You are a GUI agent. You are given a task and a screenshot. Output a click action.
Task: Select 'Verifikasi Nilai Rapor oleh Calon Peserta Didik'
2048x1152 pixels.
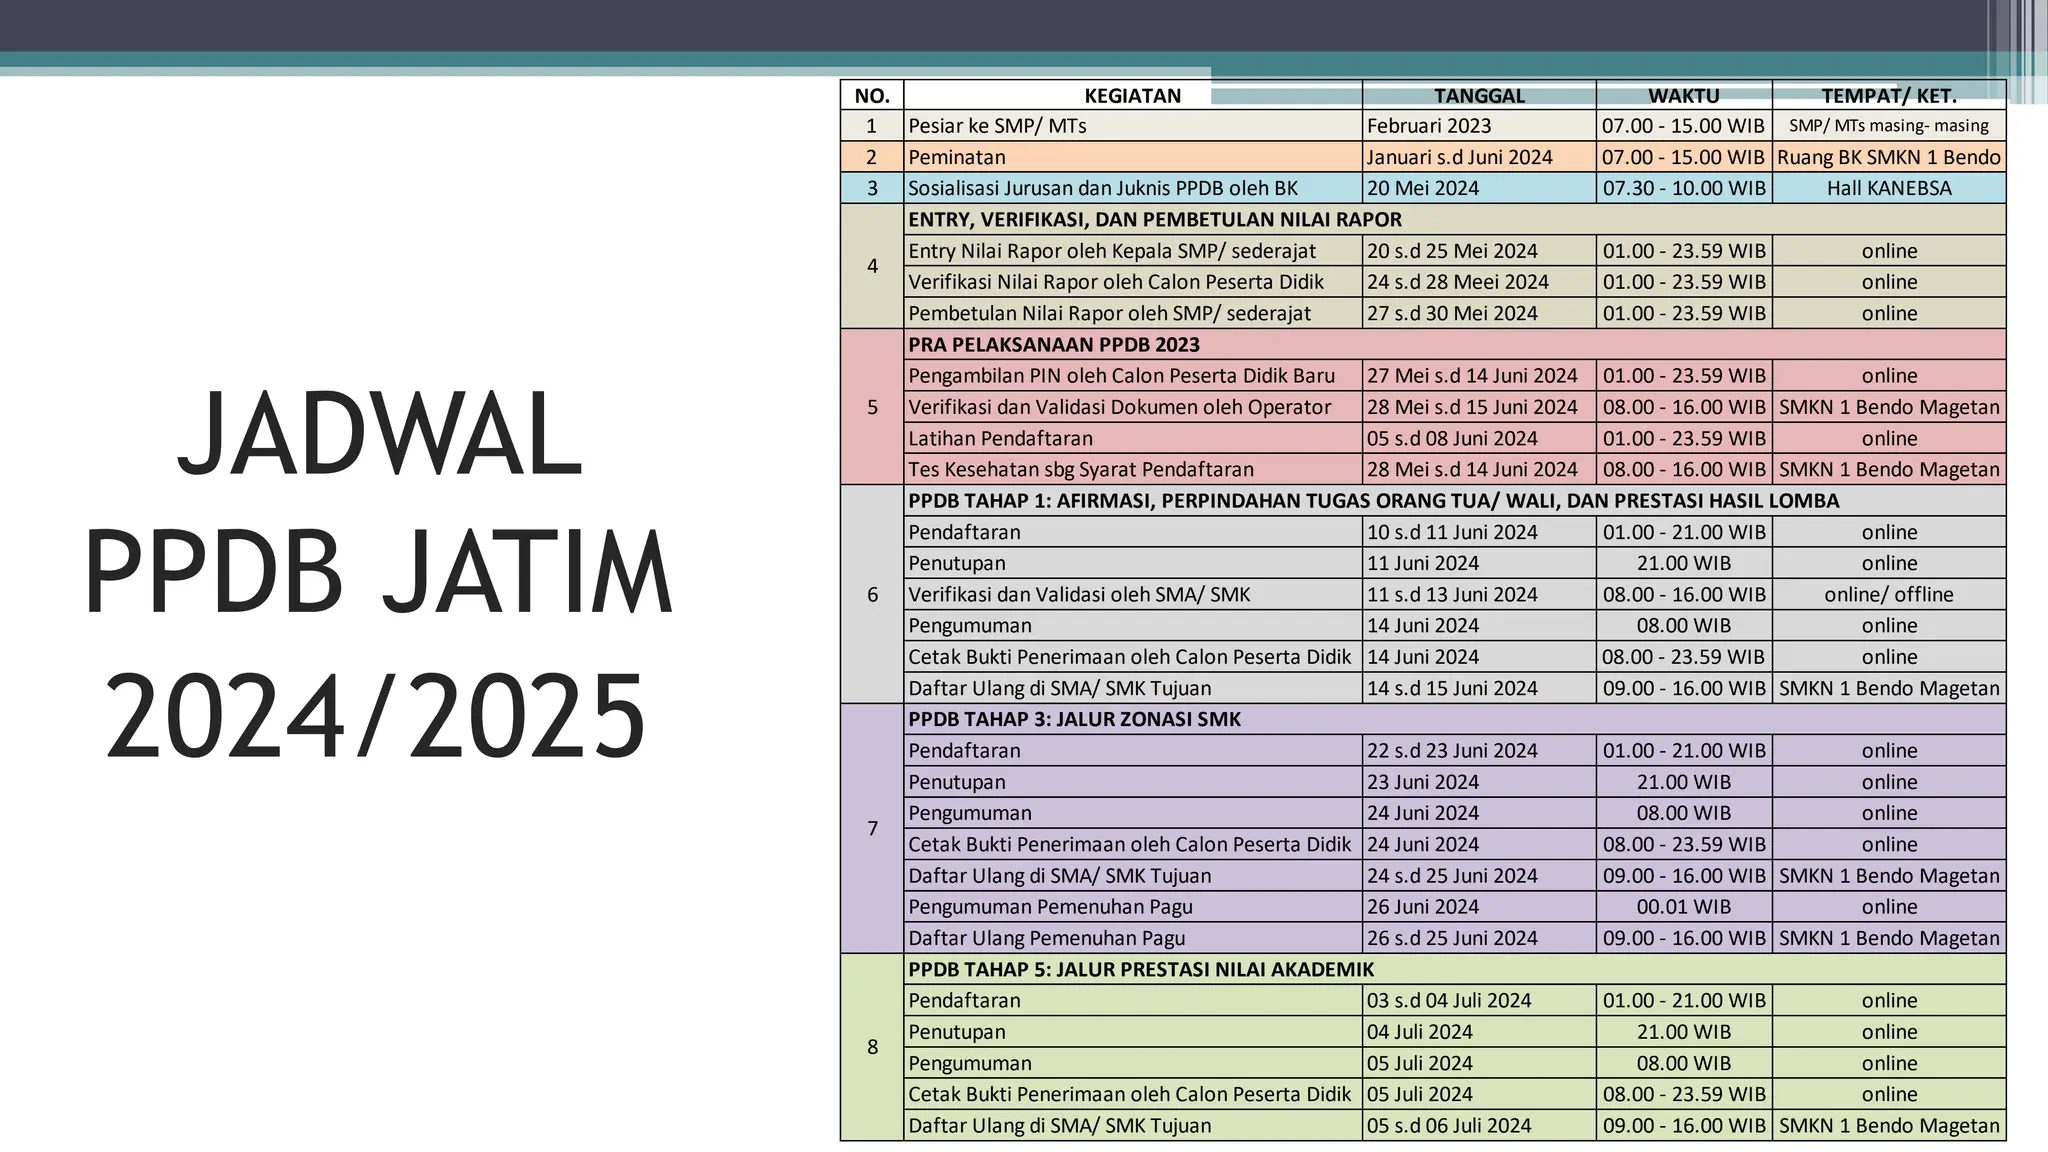pos(1133,282)
